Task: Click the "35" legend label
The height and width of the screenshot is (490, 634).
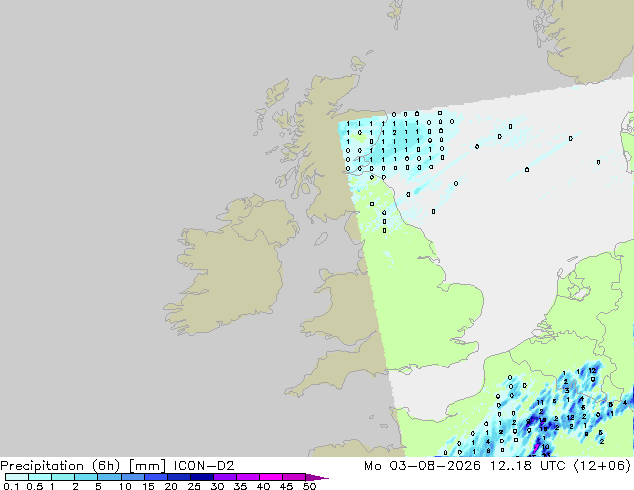Action: point(240,486)
